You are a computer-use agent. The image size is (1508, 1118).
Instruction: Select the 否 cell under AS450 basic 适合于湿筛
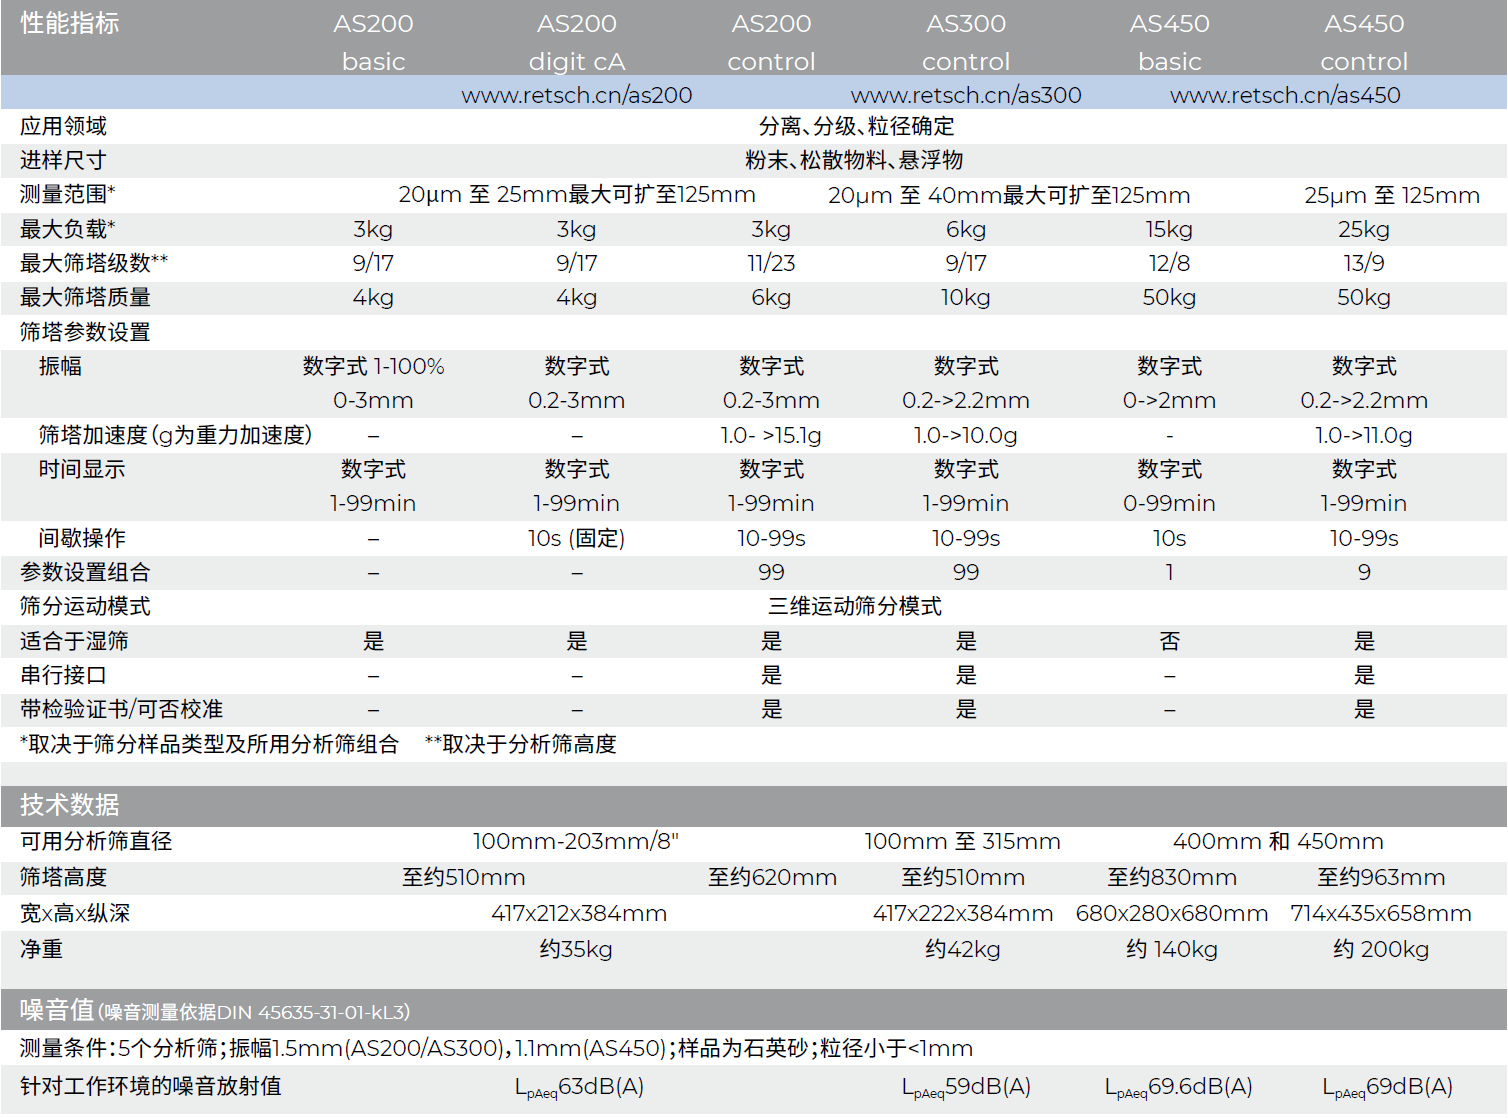click(1169, 641)
